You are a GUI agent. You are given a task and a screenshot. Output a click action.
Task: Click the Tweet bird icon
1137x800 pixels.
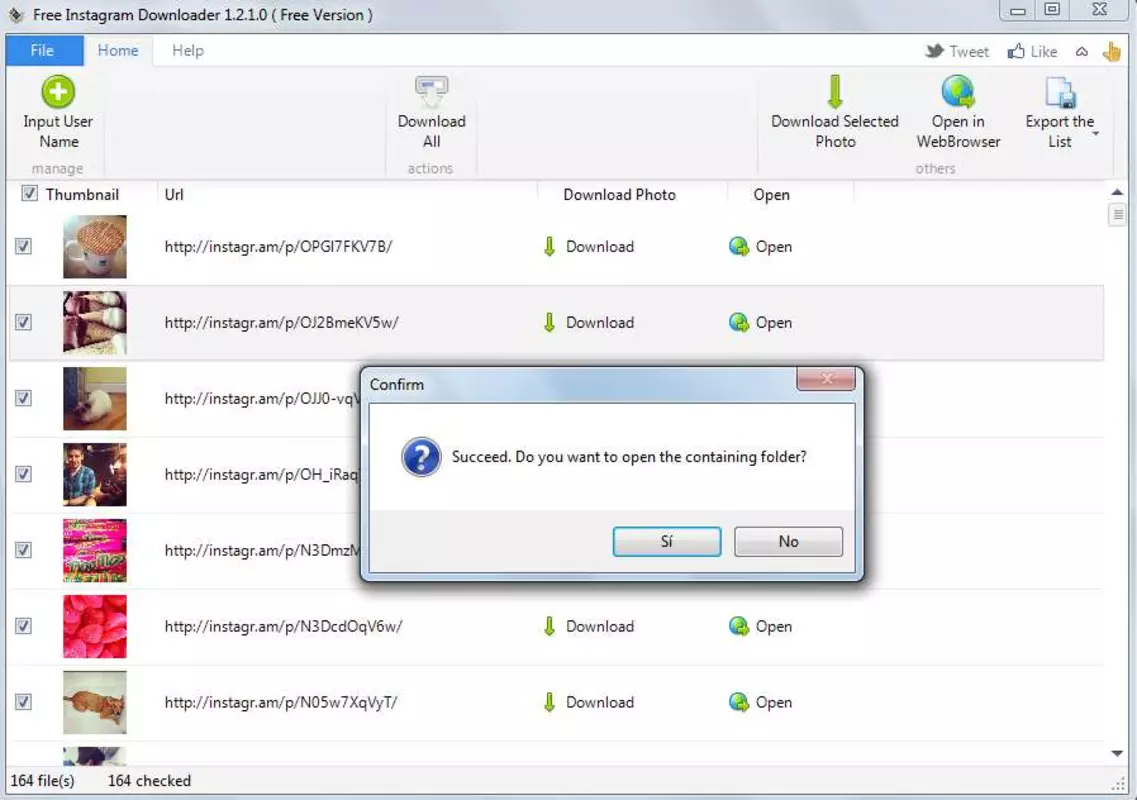pyautogui.click(x=935, y=51)
